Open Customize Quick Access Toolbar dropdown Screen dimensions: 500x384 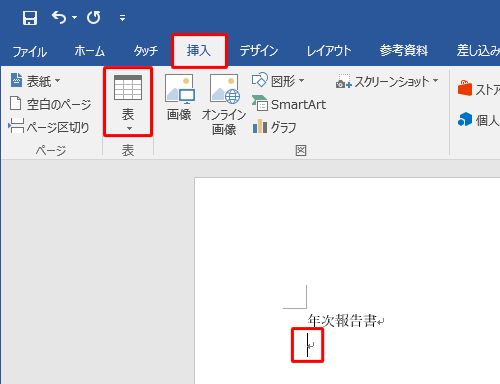[122, 18]
